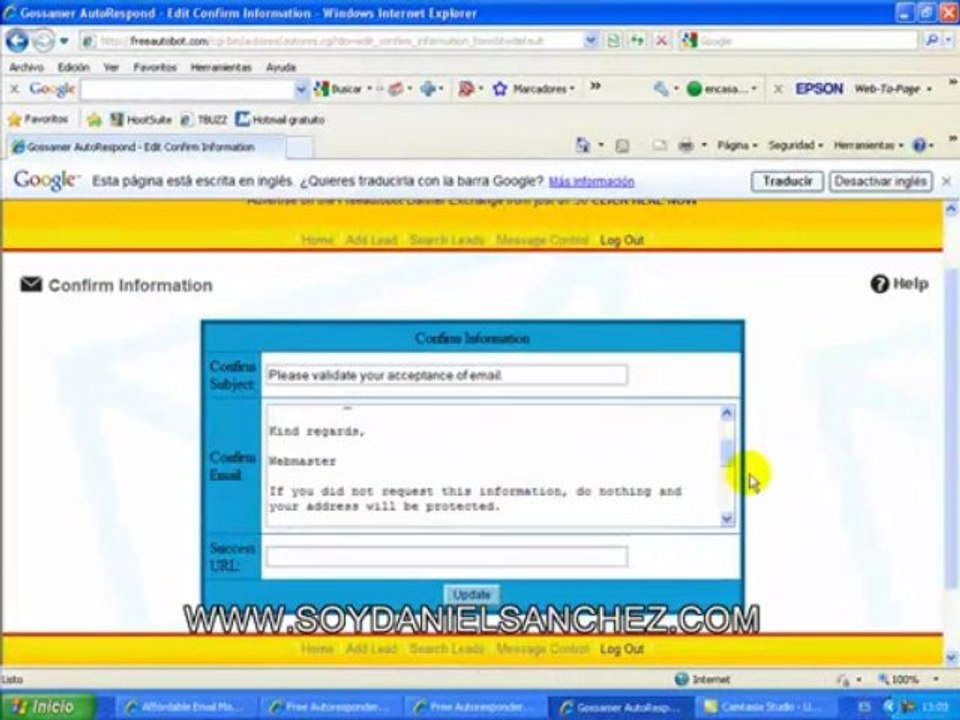This screenshot has width=960, height=720.
Task: Open the address bar history dropdown
Action: 590,41
